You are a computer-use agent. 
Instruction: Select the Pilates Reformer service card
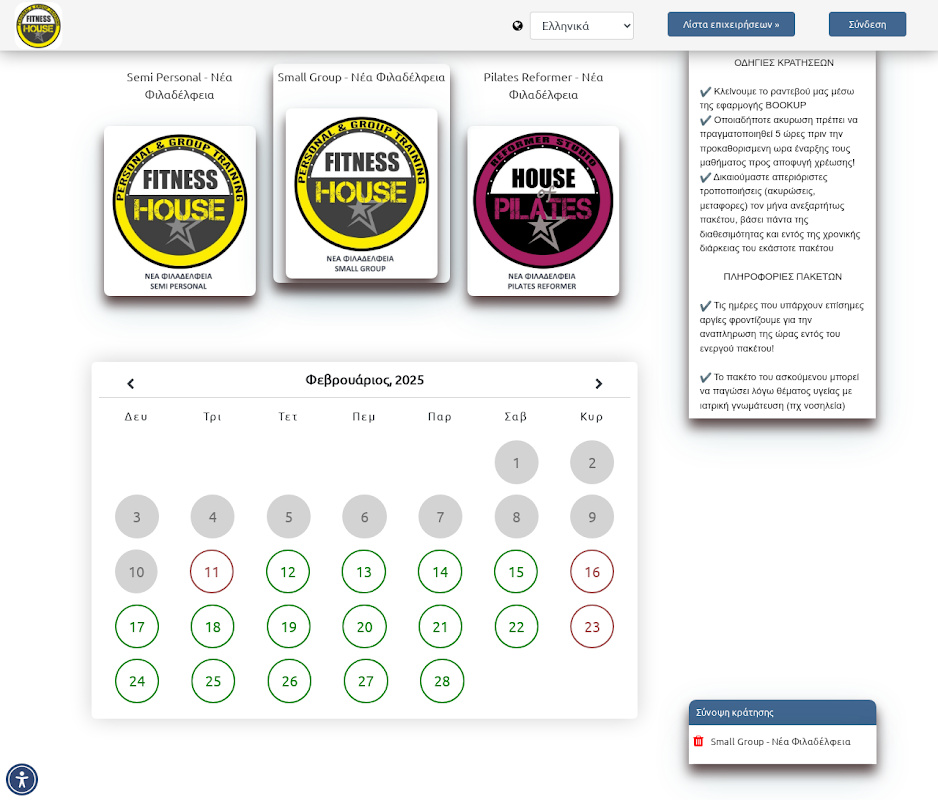543,211
